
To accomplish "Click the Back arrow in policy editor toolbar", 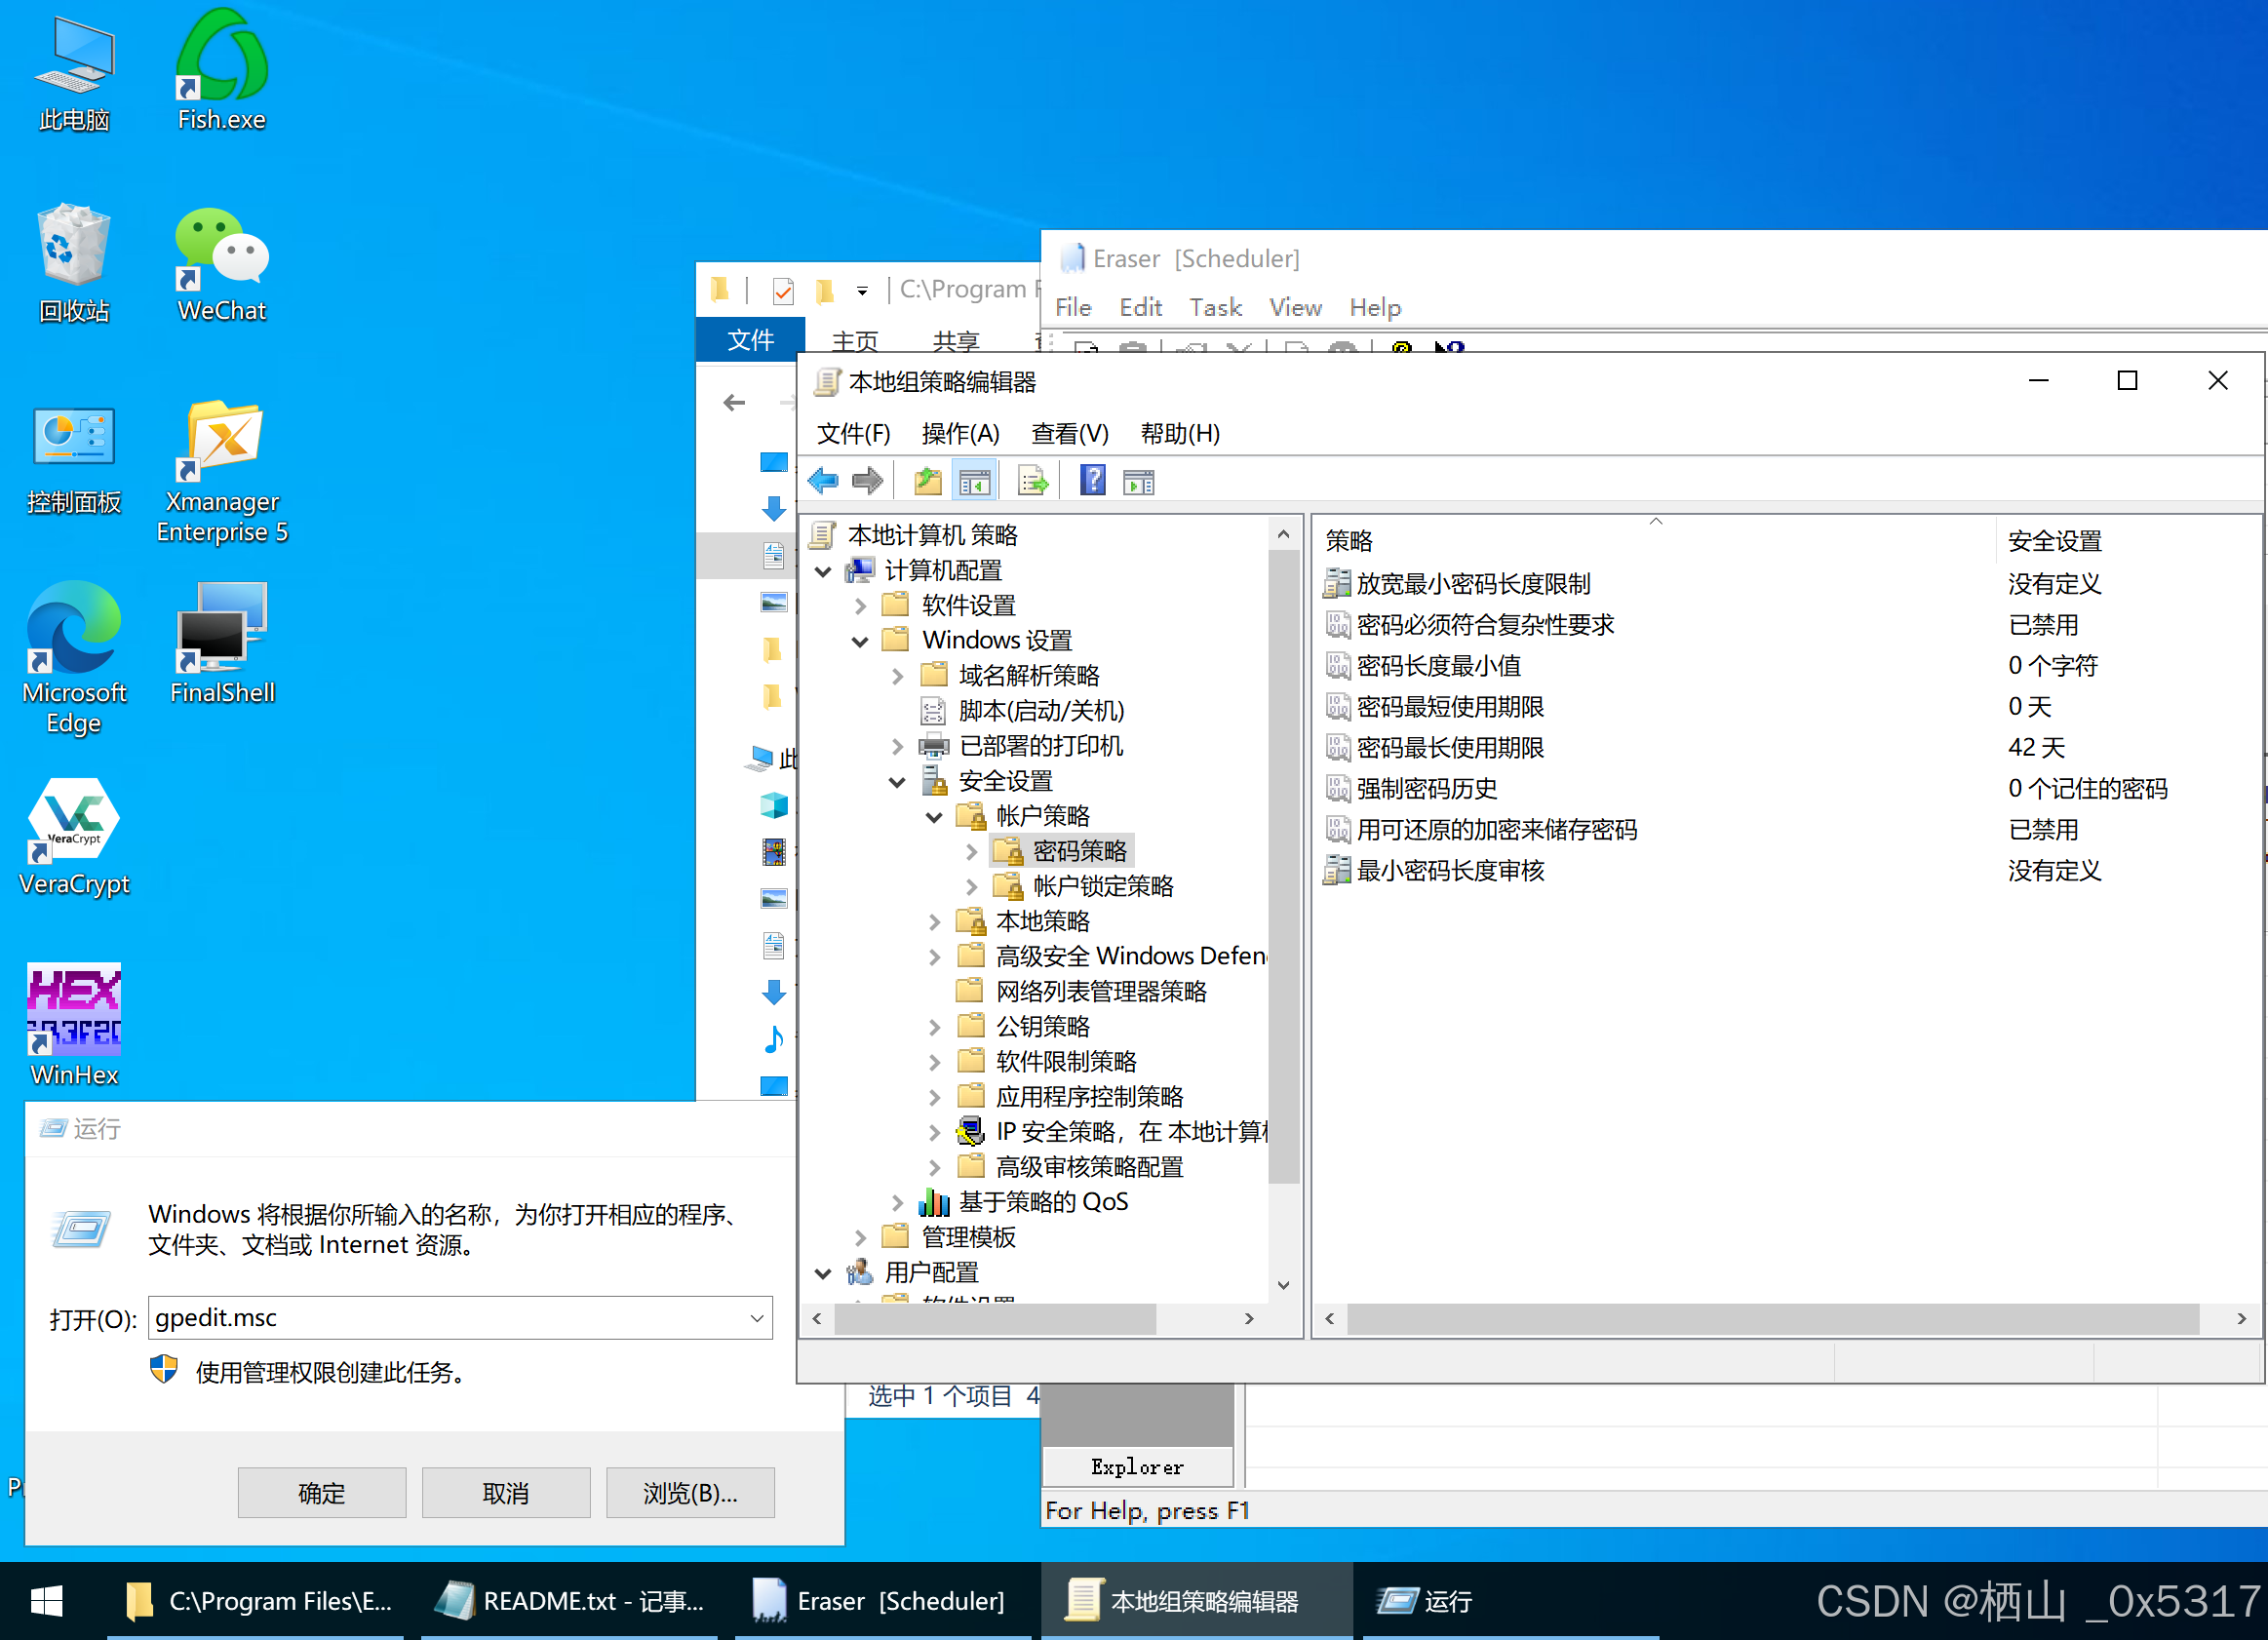I will click(823, 482).
